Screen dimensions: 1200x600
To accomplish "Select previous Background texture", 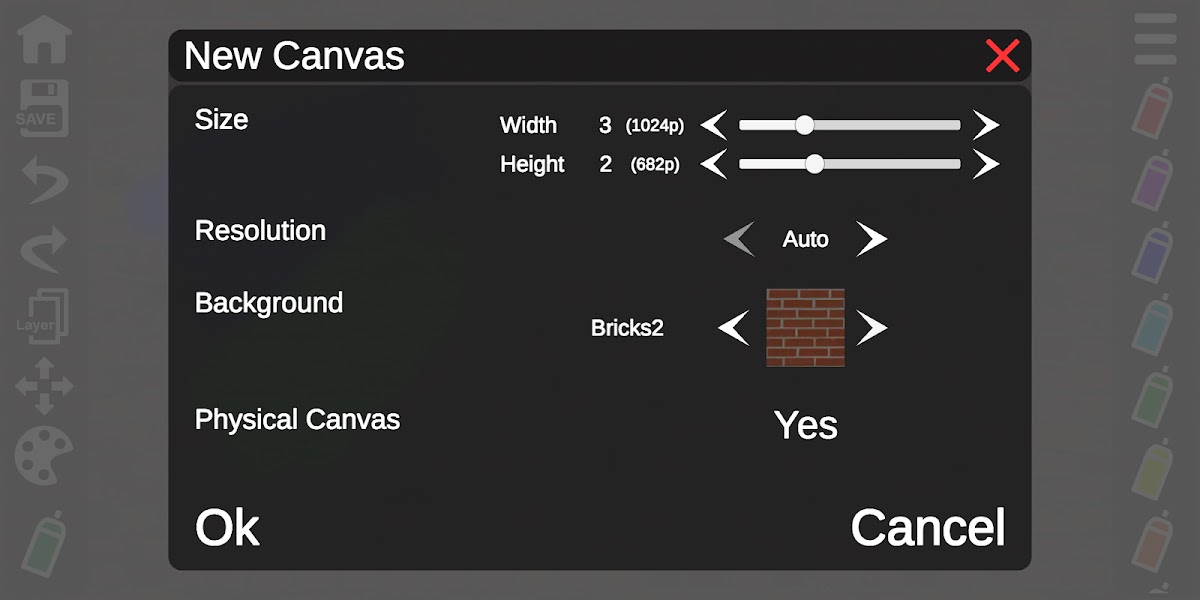I will [x=733, y=327].
